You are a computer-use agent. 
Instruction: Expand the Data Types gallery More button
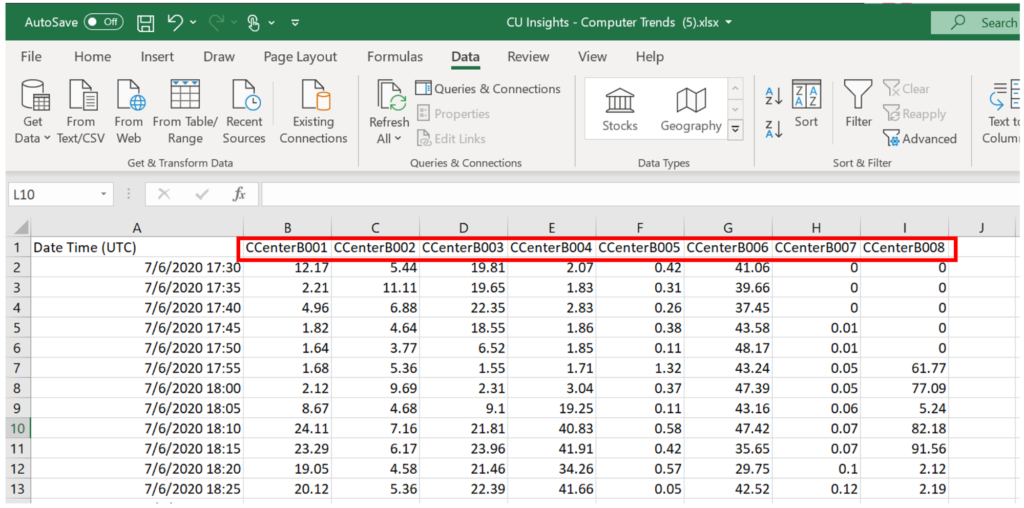point(736,128)
